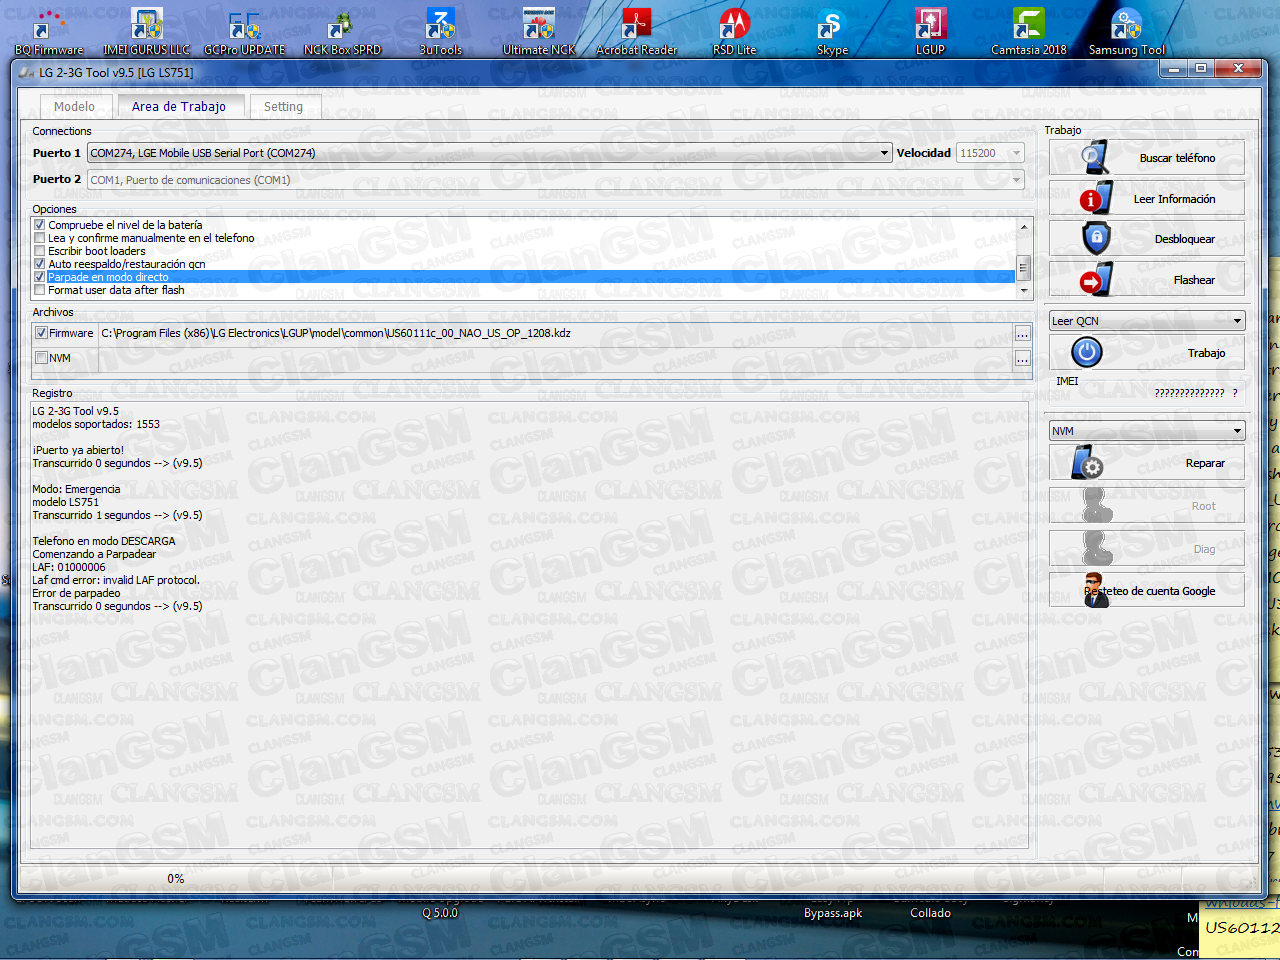Toggle Auto reespaldo/restauración qcn
The width and height of the screenshot is (1280, 960).
coord(40,264)
